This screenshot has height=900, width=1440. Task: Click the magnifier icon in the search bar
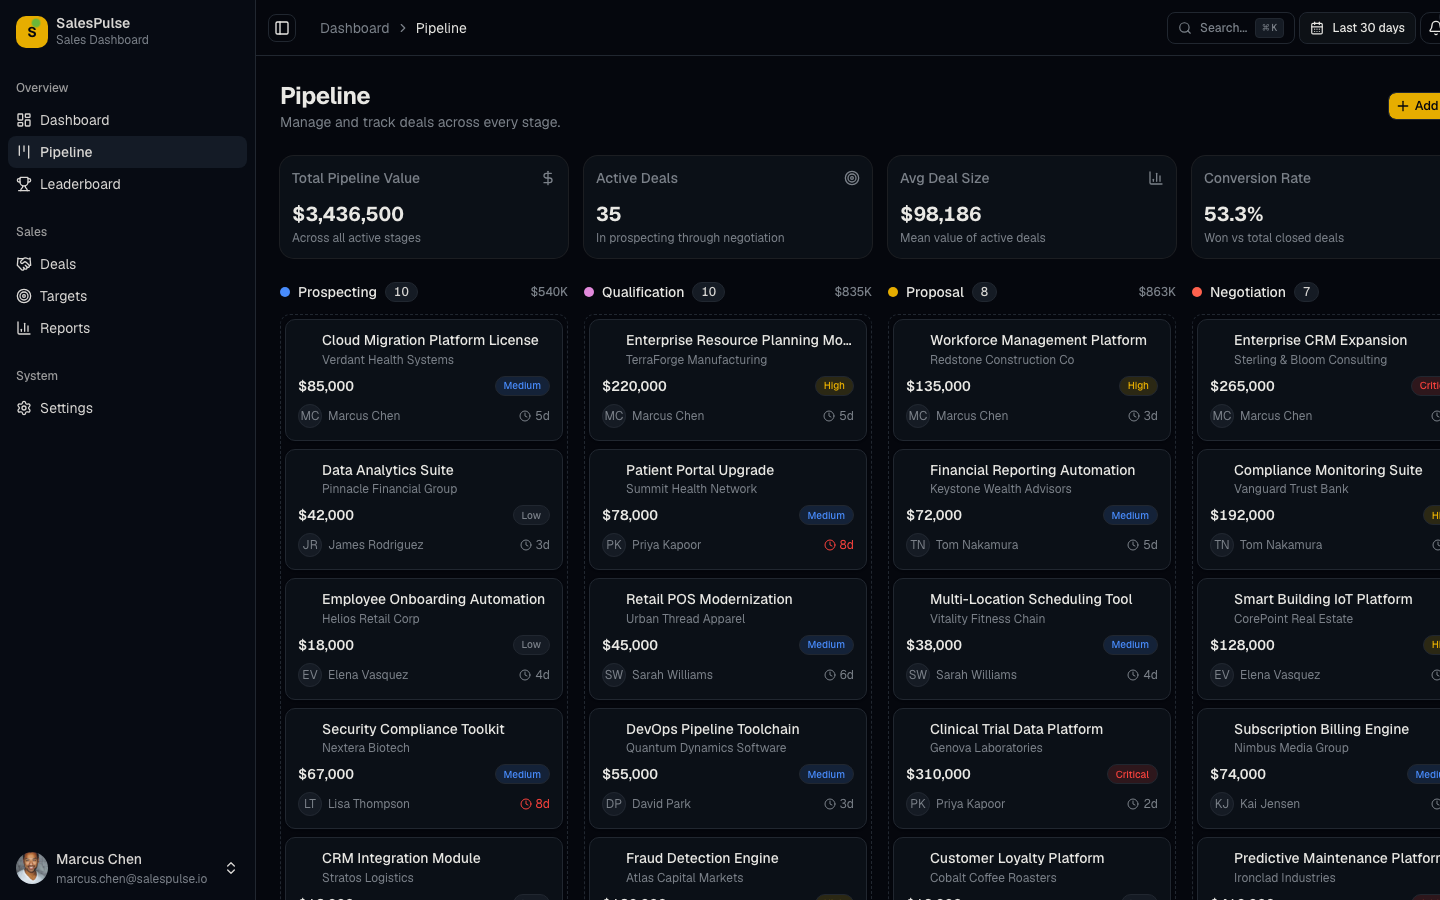point(1185,27)
